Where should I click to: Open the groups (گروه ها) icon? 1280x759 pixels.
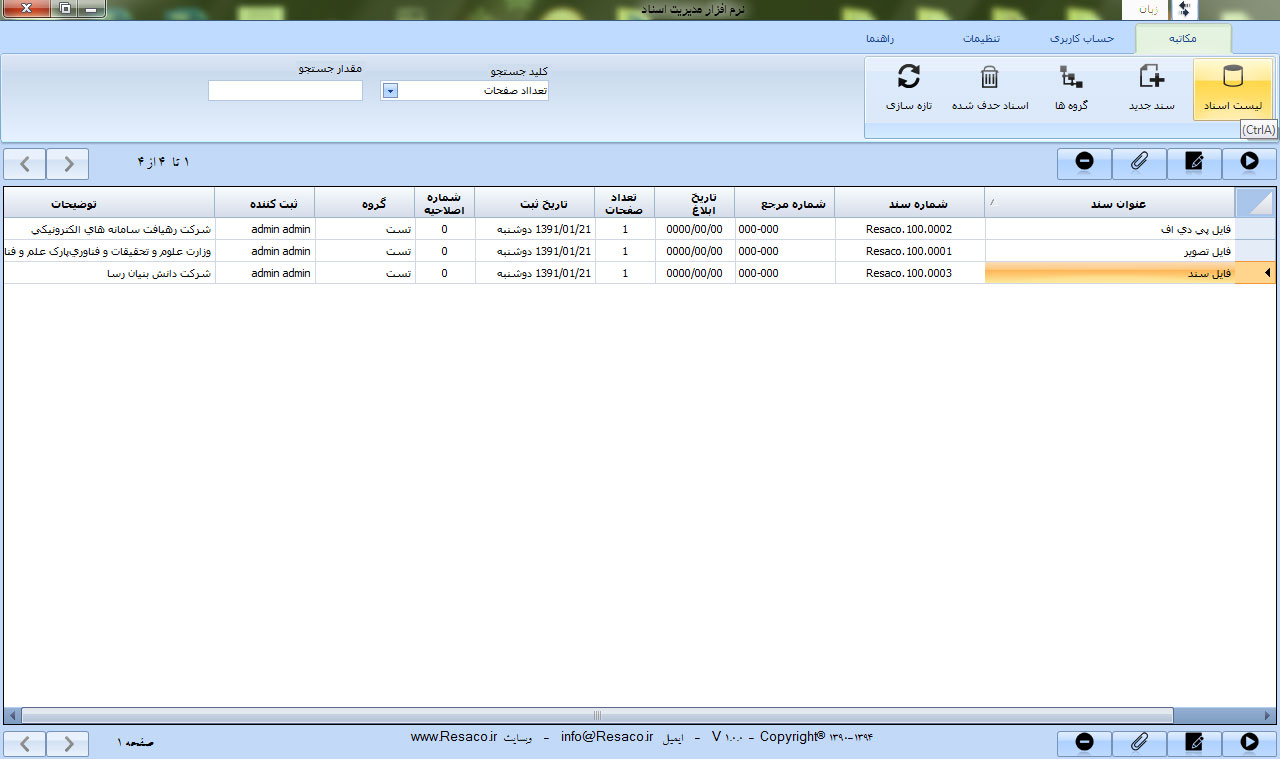click(1071, 88)
